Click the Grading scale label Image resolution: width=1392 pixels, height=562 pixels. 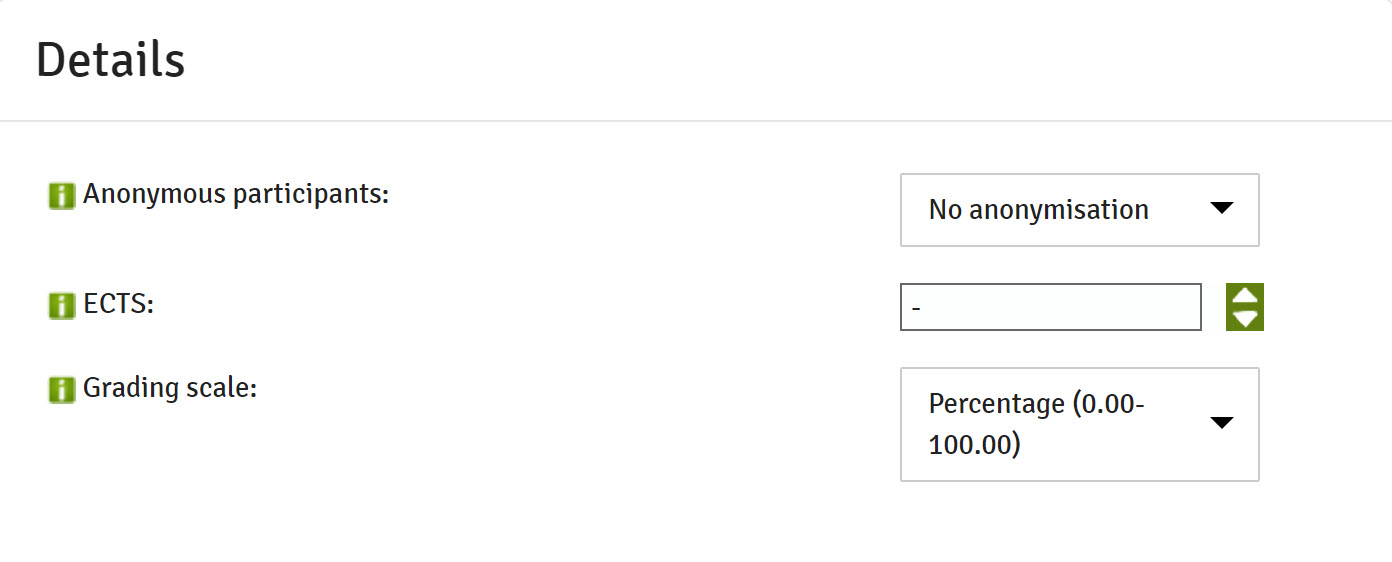[170, 388]
